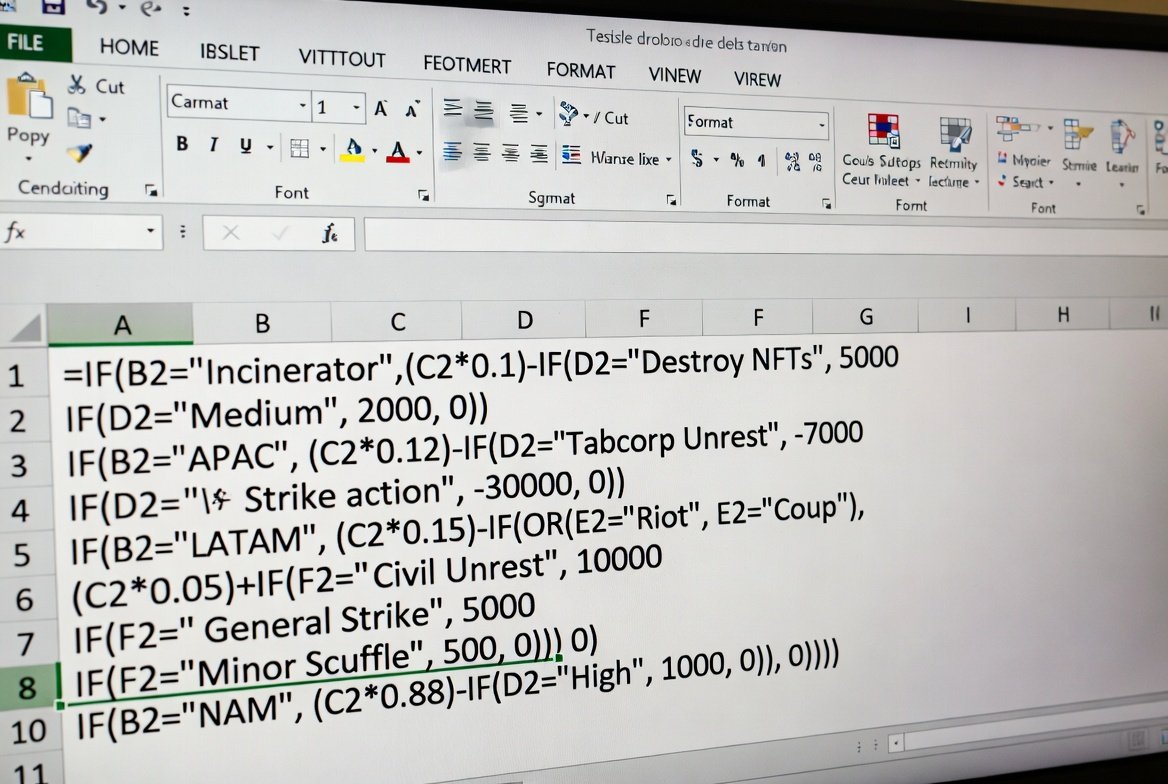Select the Save icon in title bar

53,7
